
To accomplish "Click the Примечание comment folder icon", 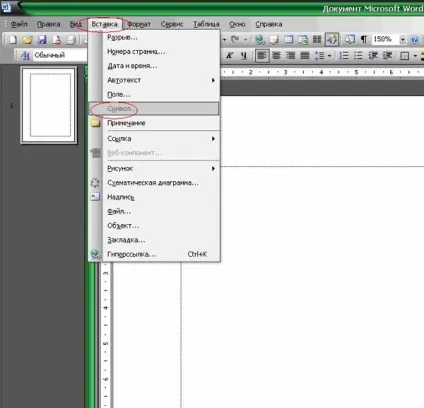I will point(95,123).
